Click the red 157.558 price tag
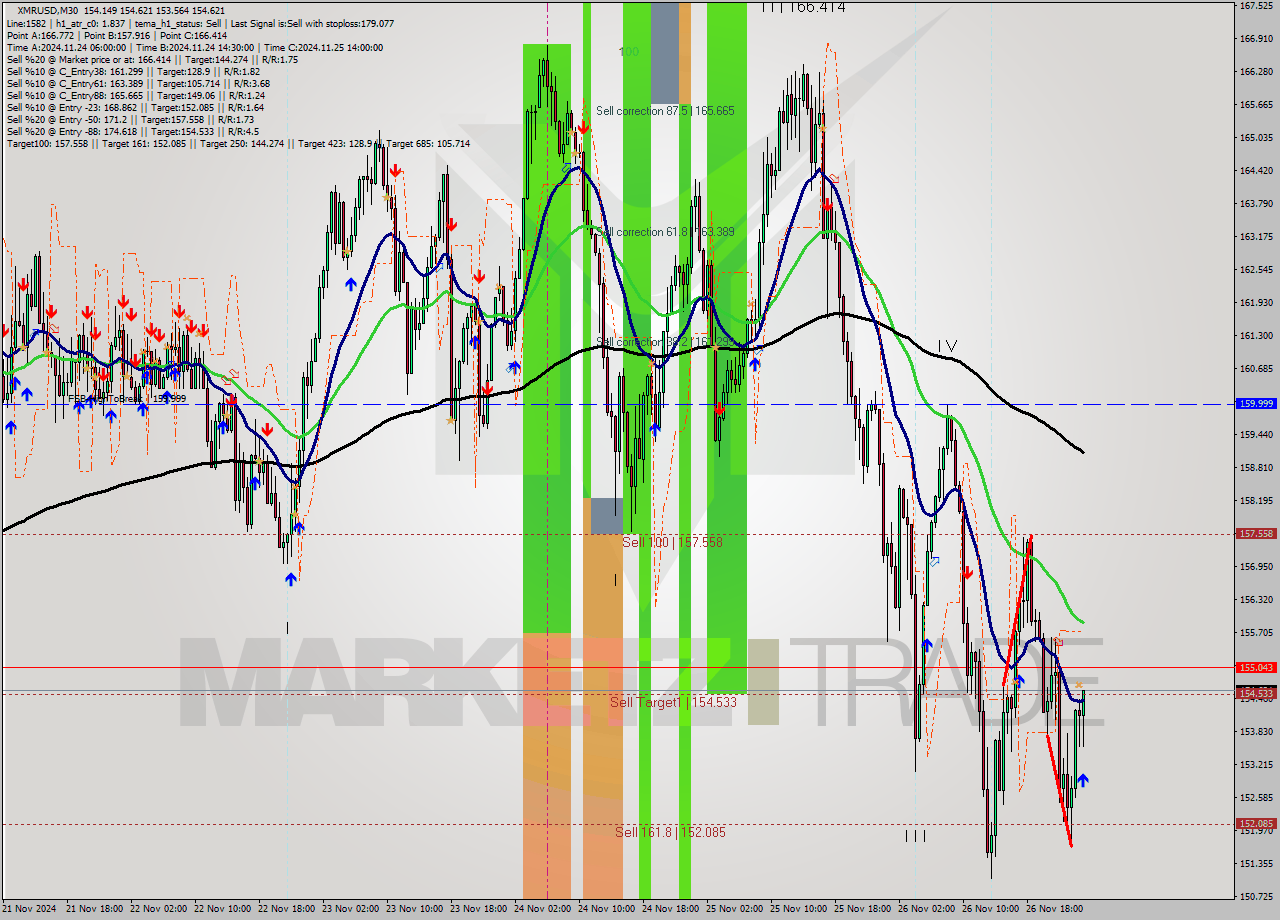 pyautogui.click(x=1256, y=534)
